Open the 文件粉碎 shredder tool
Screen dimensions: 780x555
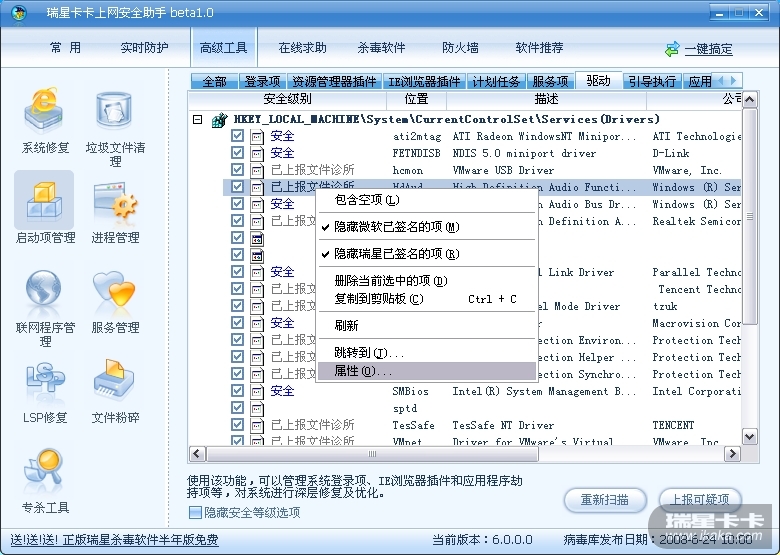coord(114,380)
